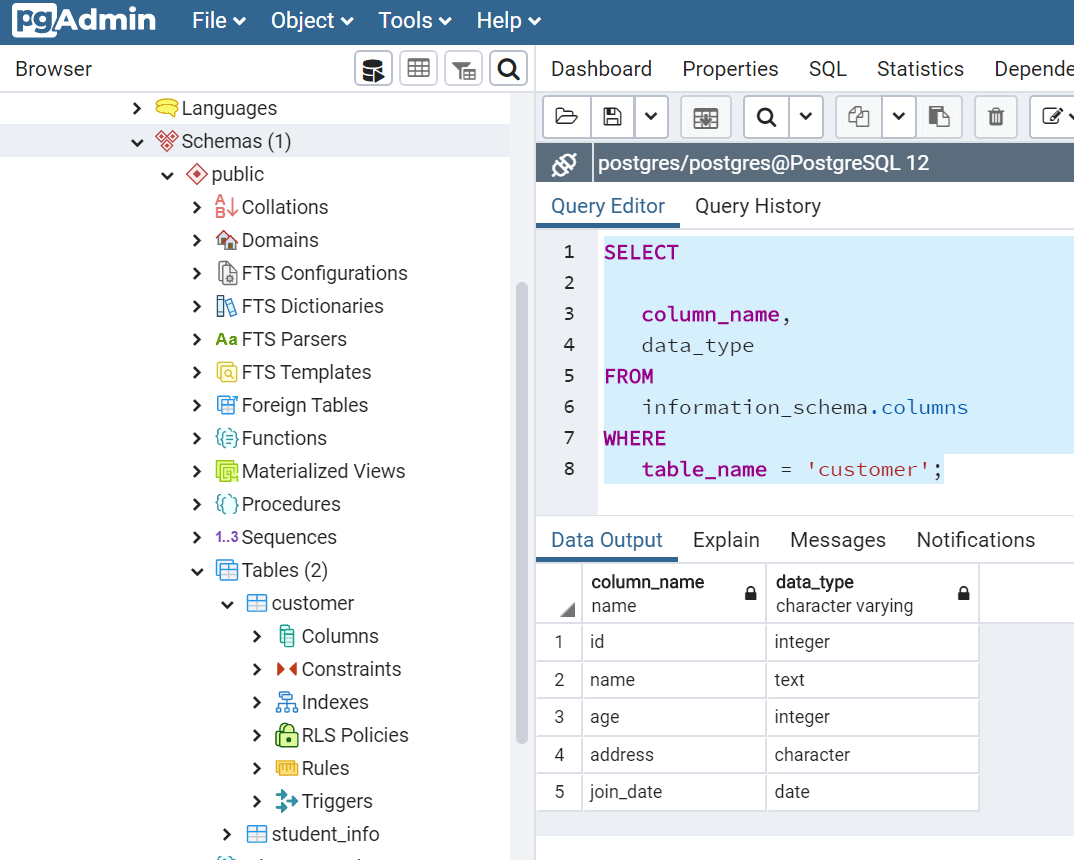
Task: Click the Open File folder icon
Action: coord(567,117)
